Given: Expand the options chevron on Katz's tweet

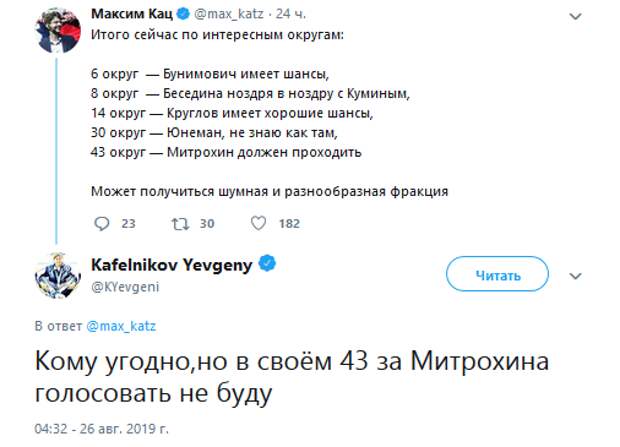Looking at the screenshot, I should [x=576, y=16].
